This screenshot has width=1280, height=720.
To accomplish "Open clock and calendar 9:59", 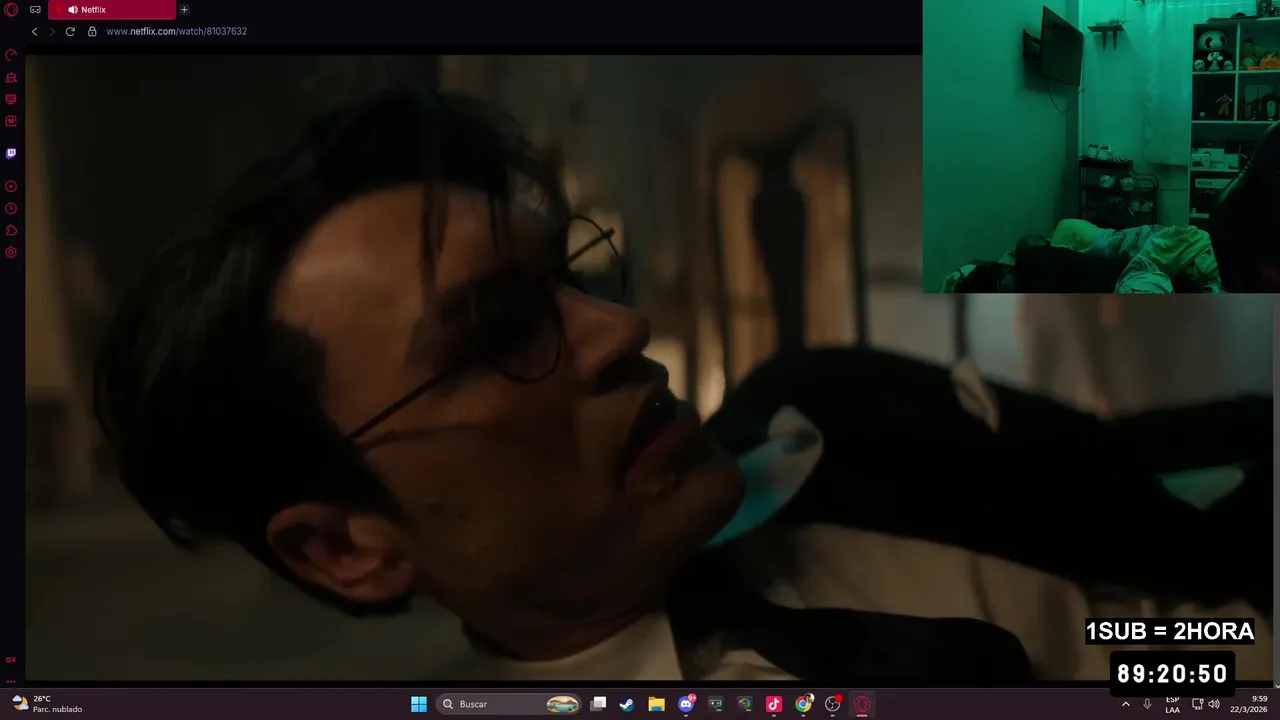I will pyautogui.click(x=1249, y=704).
